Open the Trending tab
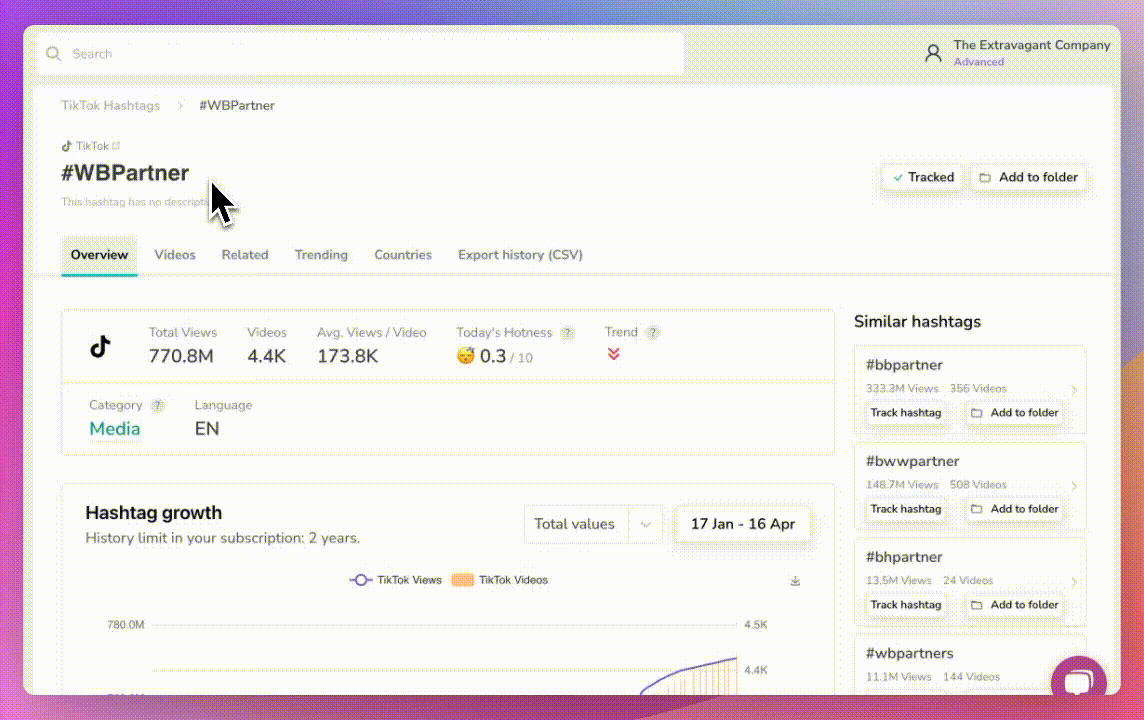 click(x=321, y=255)
